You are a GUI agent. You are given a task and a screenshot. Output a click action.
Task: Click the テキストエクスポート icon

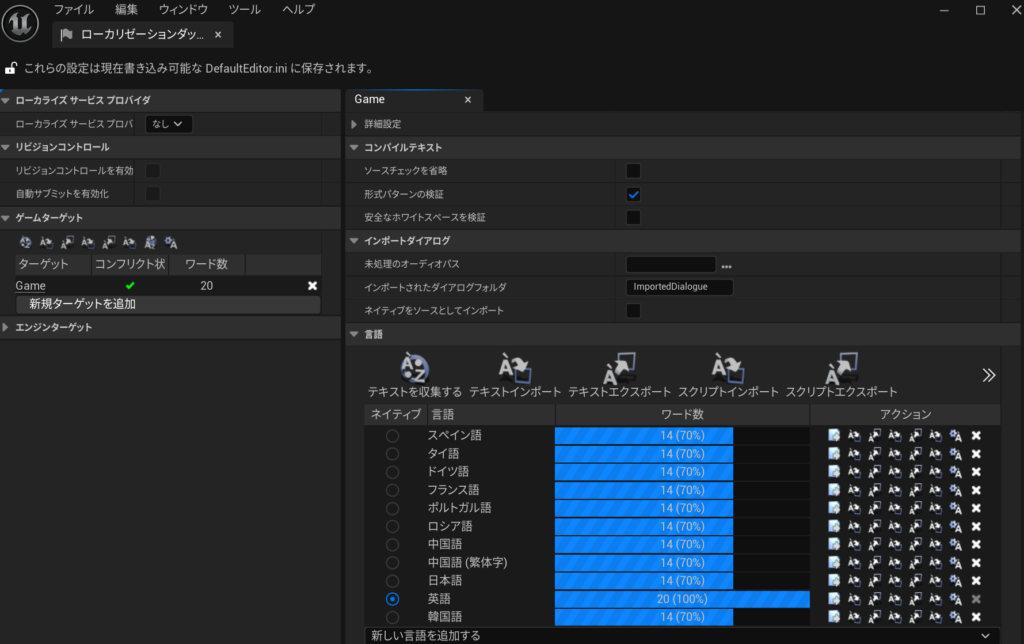point(620,368)
